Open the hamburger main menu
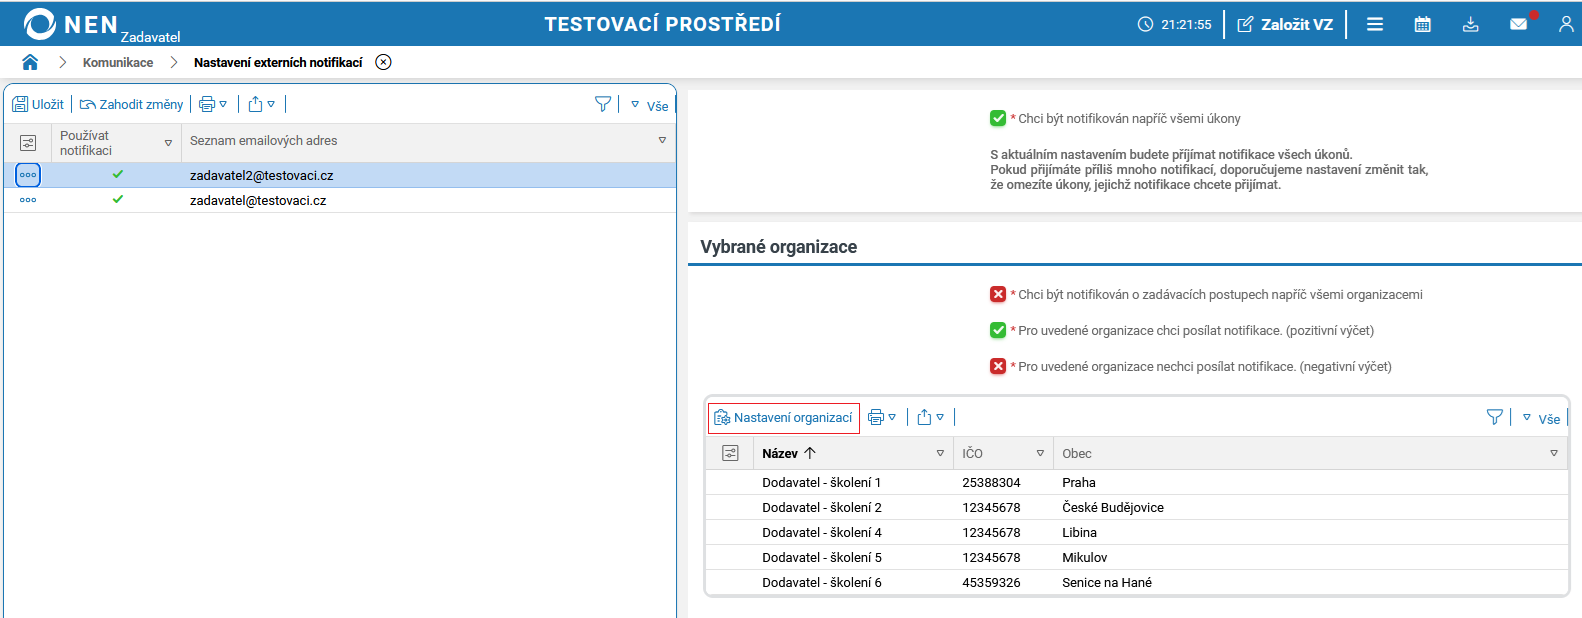The height and width of the screenshot is (618, 1582). point(1375,24)
